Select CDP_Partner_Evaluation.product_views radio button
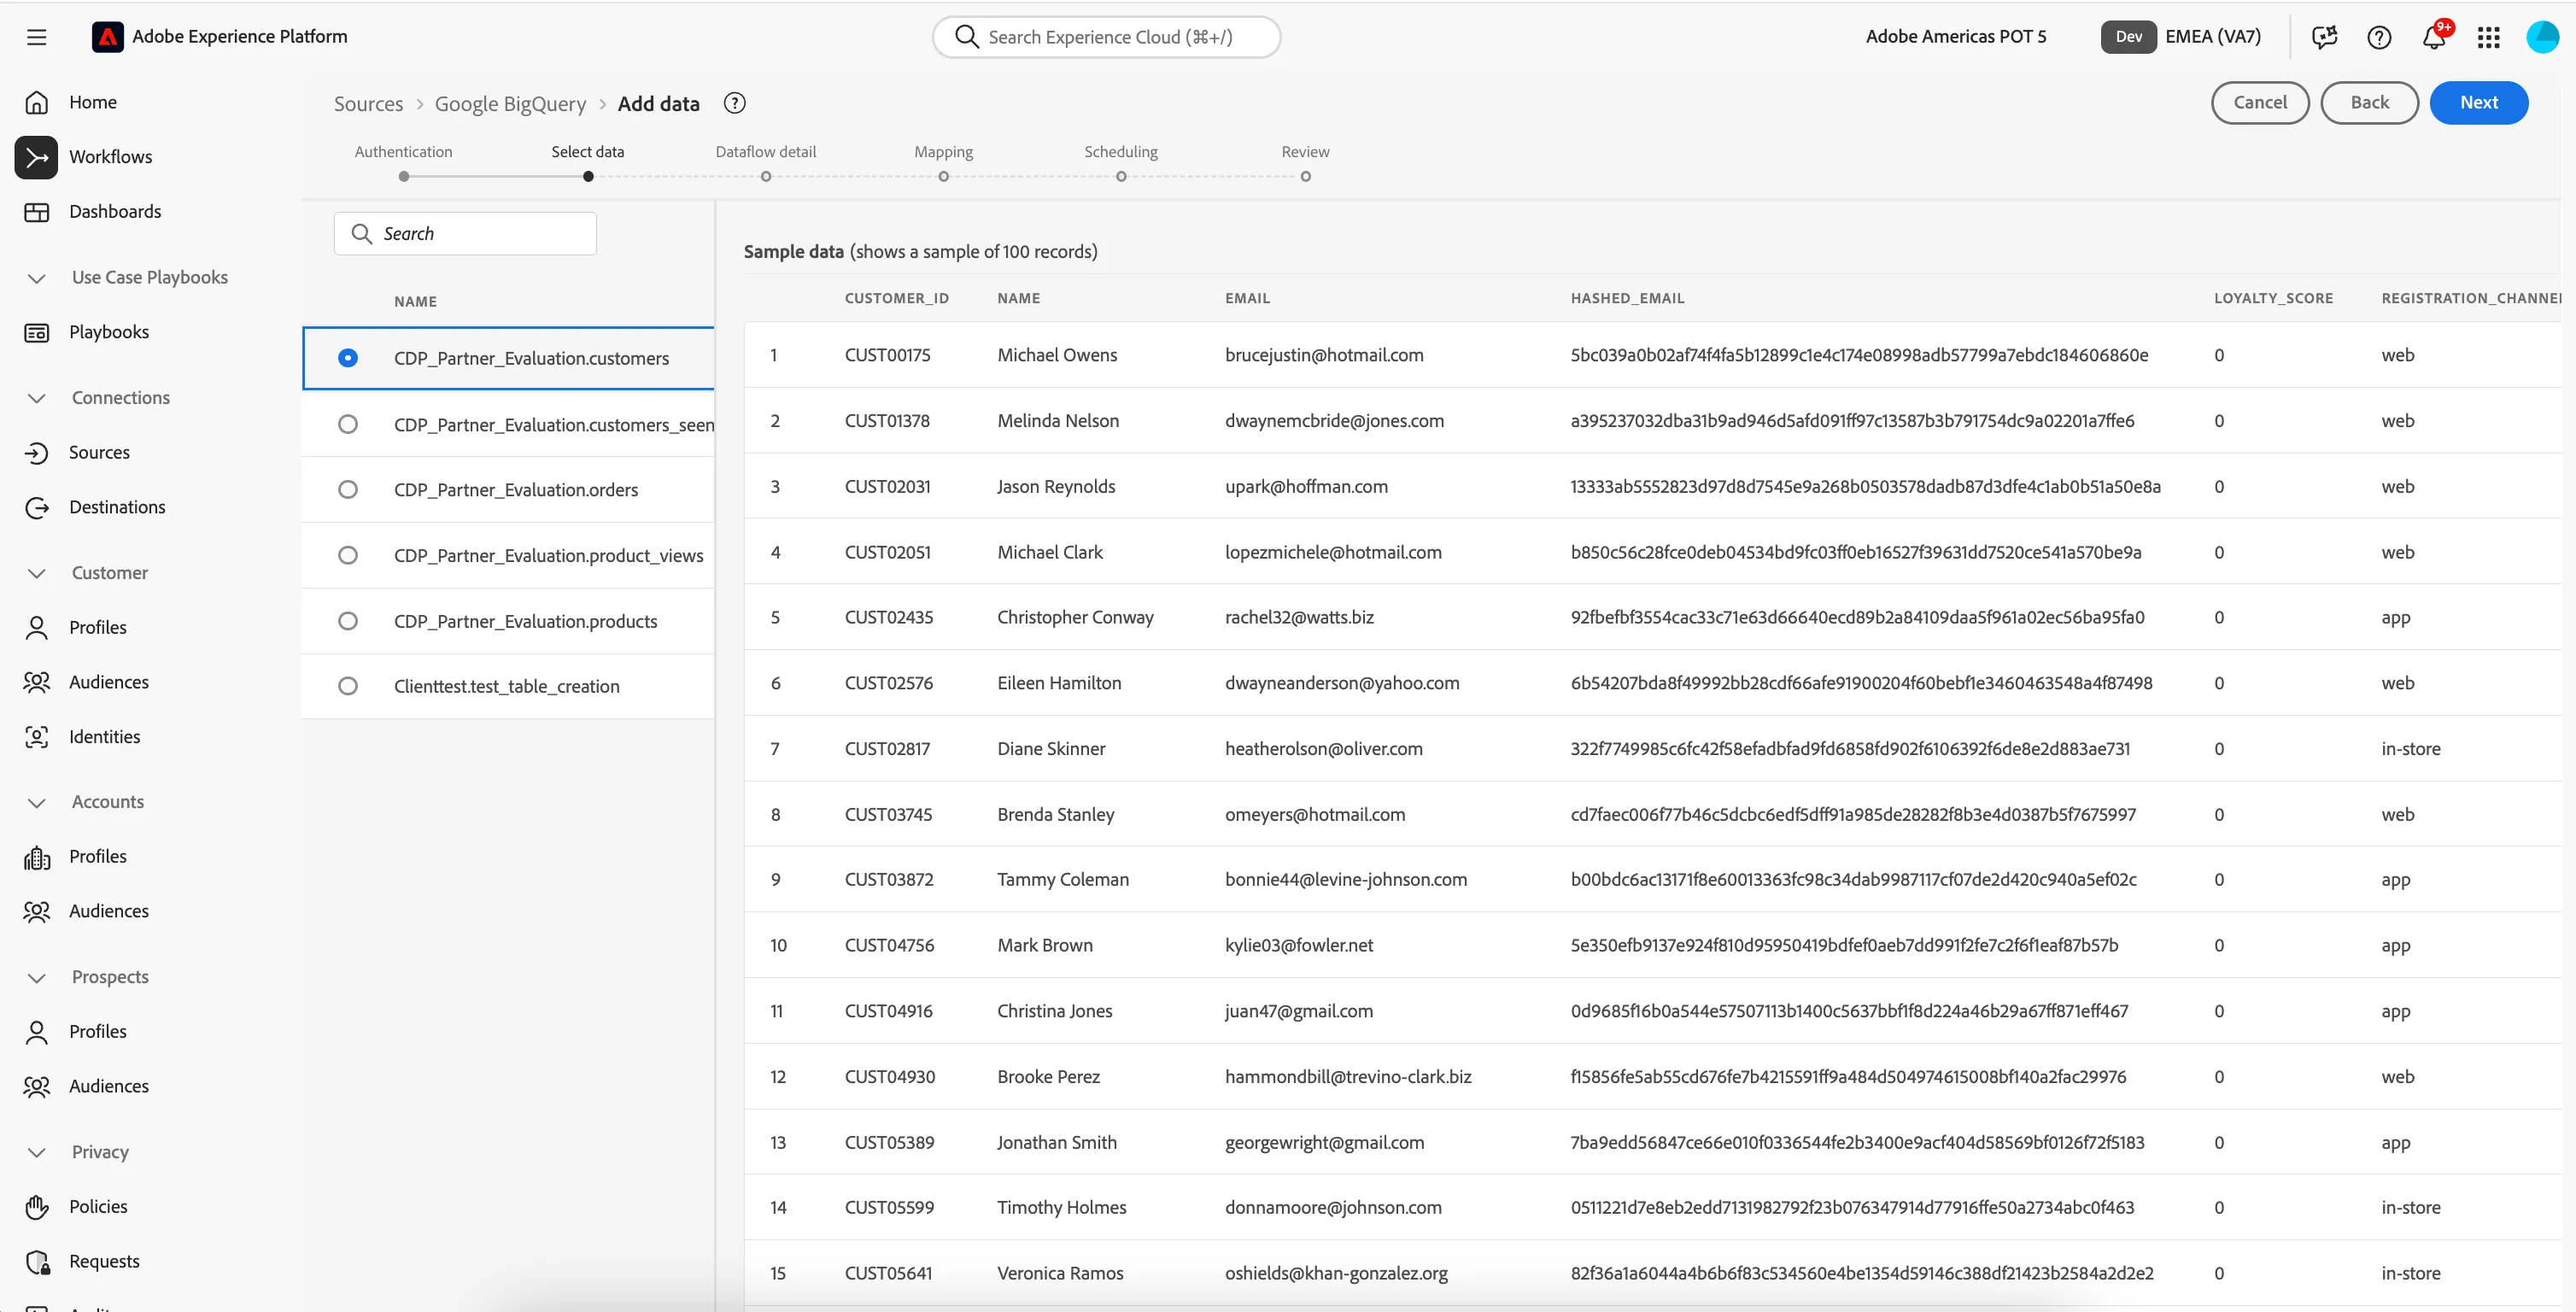2576x1312 pixels. [x=348, y=555]
